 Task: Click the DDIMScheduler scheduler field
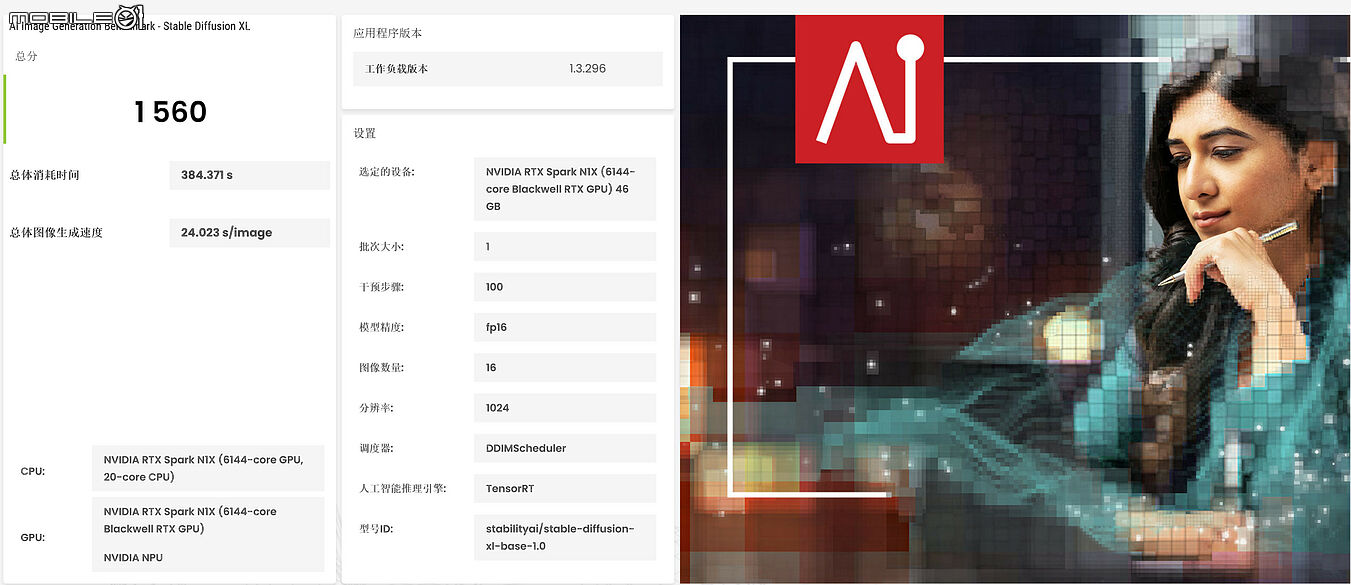pos(565,448)
